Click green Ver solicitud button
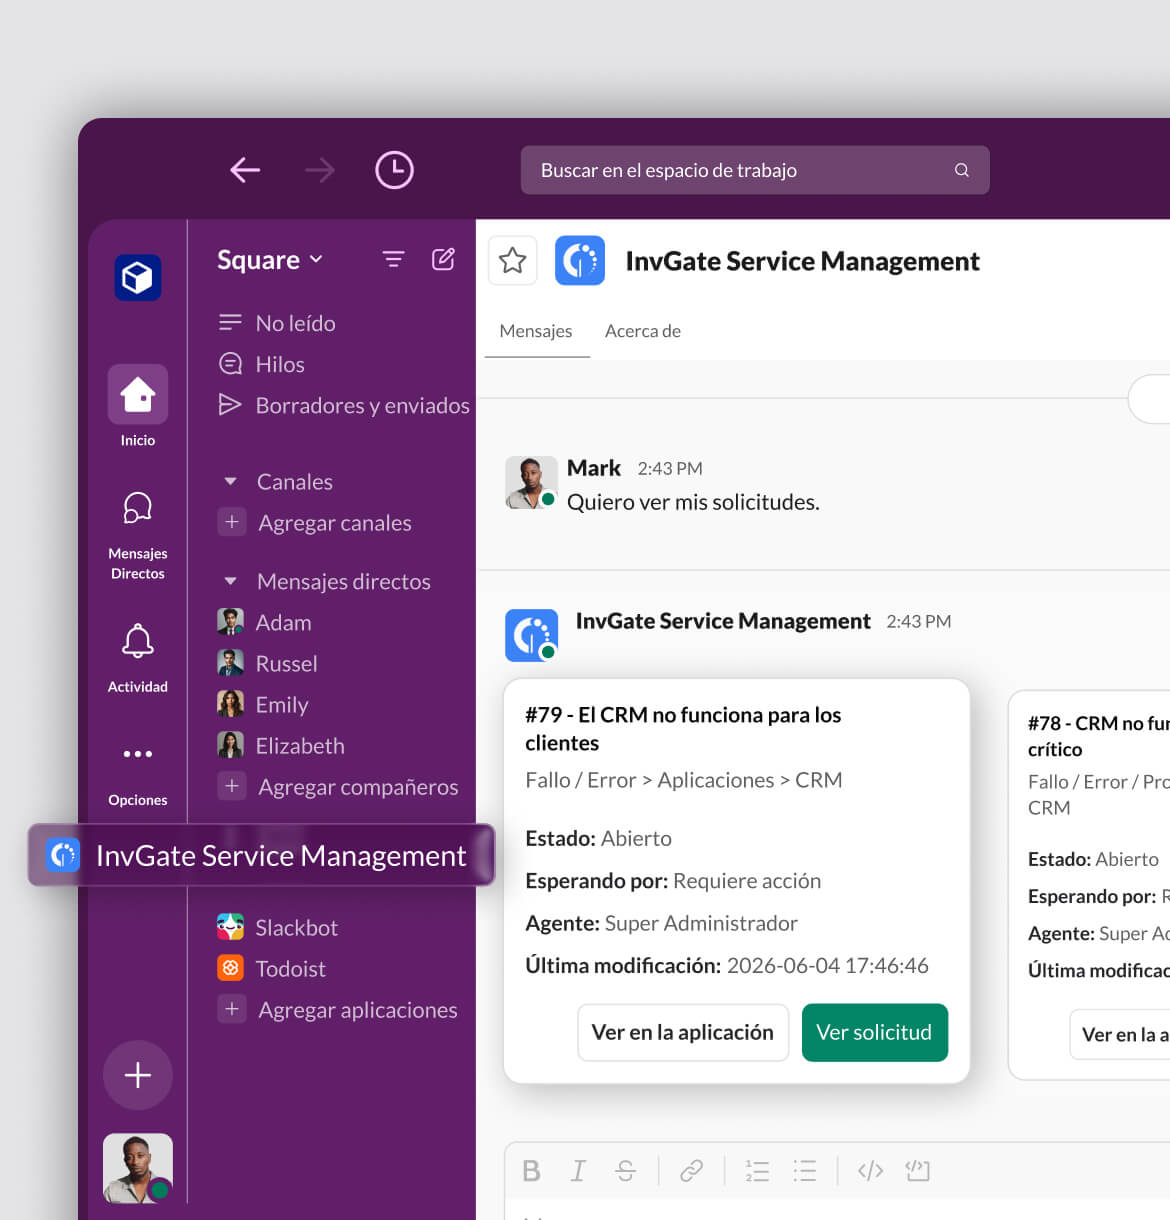 [x=875, y=1032]
